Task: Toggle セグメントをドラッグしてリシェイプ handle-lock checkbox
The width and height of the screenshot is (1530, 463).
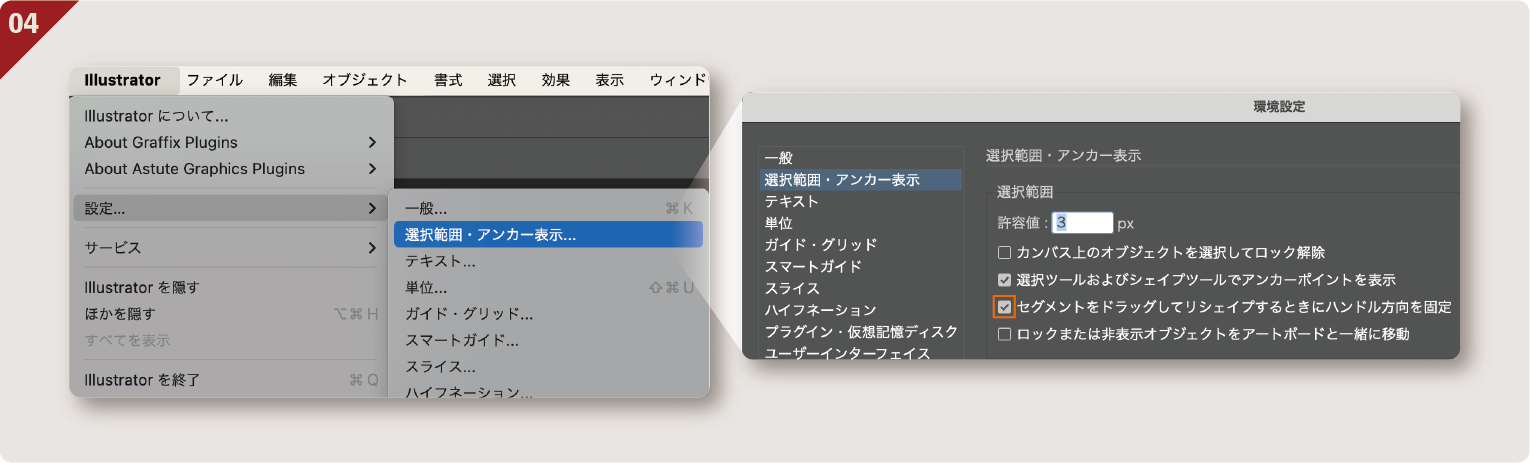Action: pos(1004,307)
